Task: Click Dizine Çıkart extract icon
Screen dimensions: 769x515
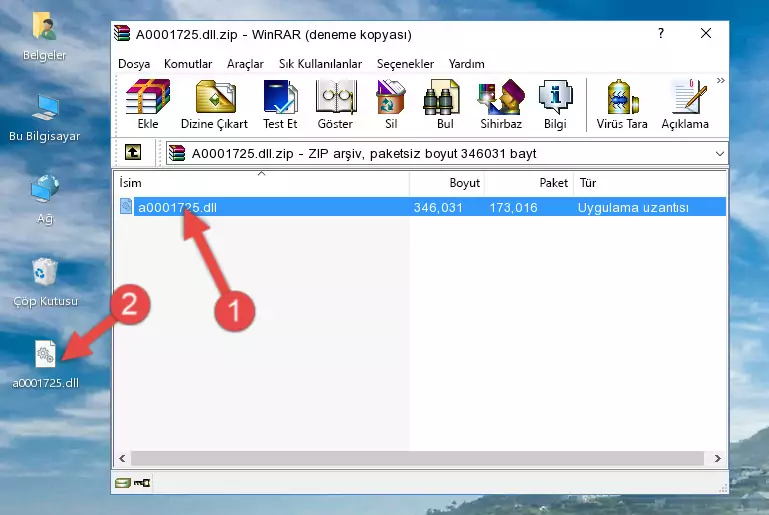Action: pyautogui.click(x=214, y=104)
